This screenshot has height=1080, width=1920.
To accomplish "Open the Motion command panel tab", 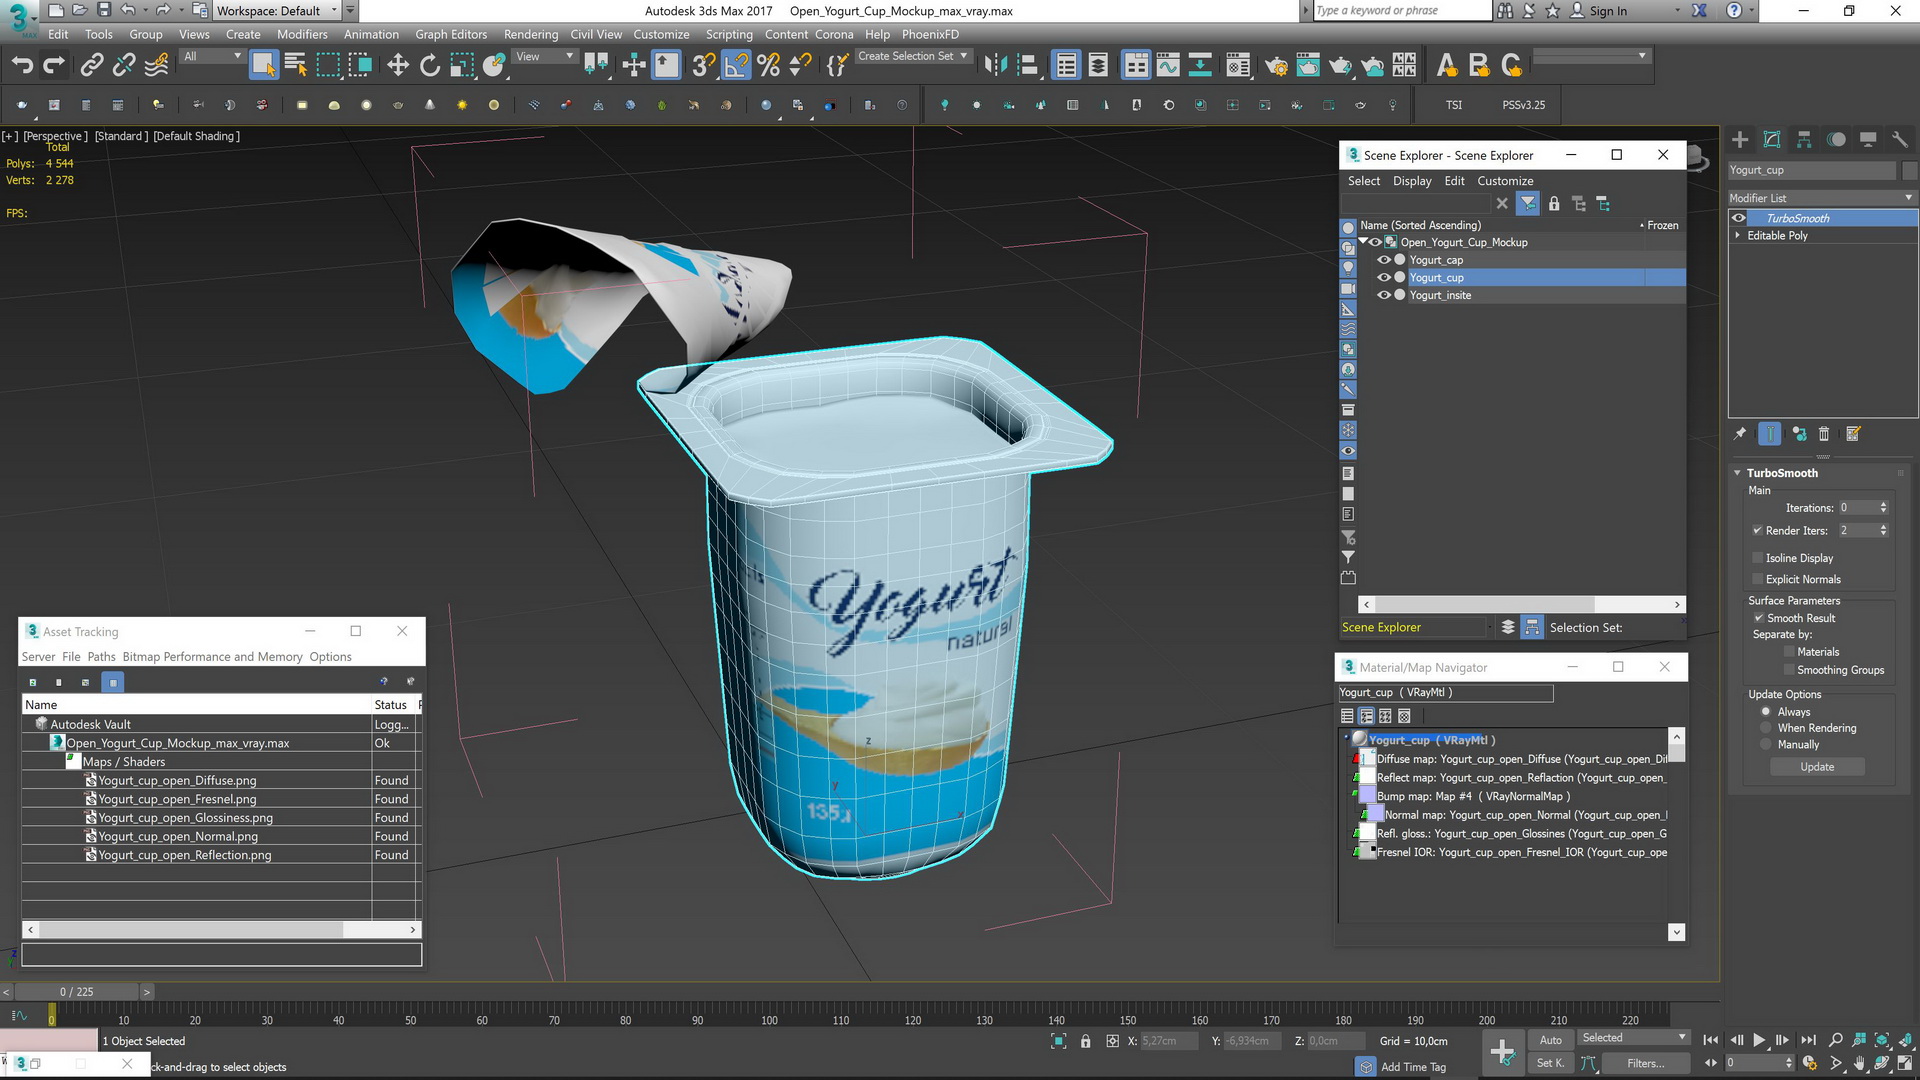I will 1836,140.
